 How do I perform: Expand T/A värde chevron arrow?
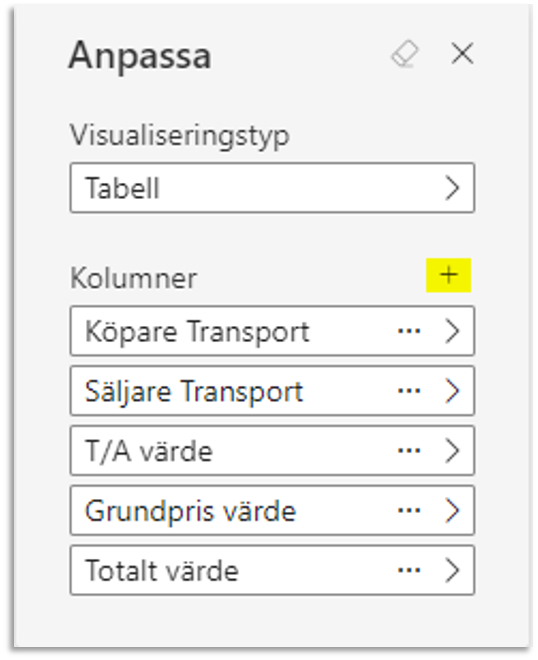[452, 451]
